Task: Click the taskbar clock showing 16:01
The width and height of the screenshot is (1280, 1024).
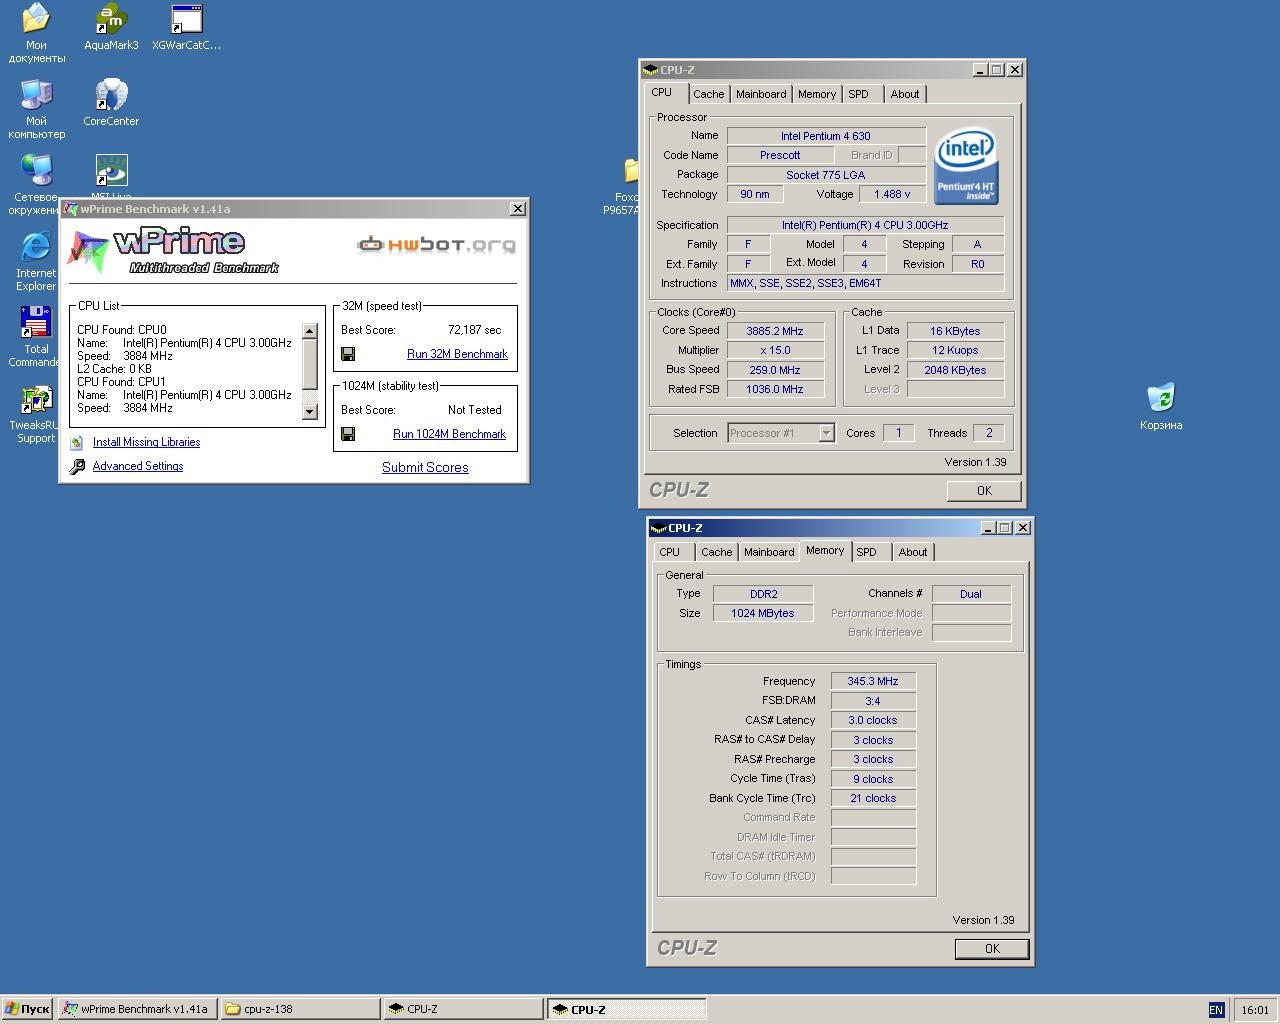Action: click(1255, 1010)
